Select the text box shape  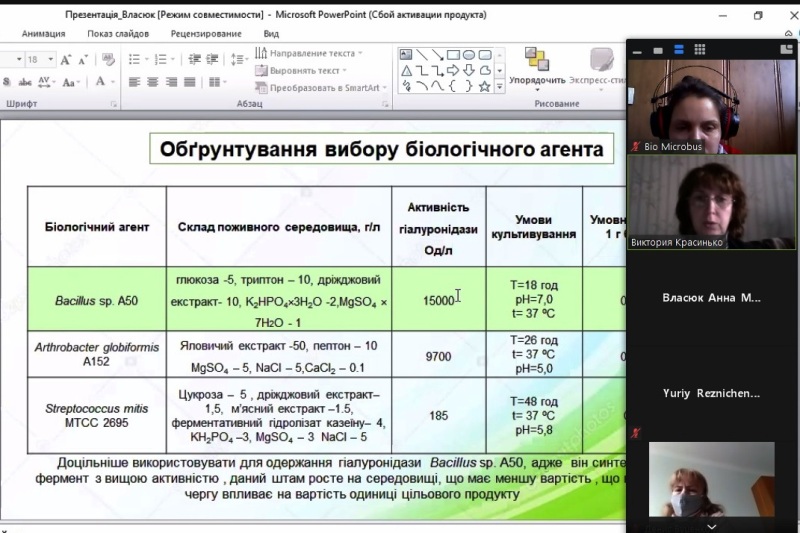click(x=406, y=55)
